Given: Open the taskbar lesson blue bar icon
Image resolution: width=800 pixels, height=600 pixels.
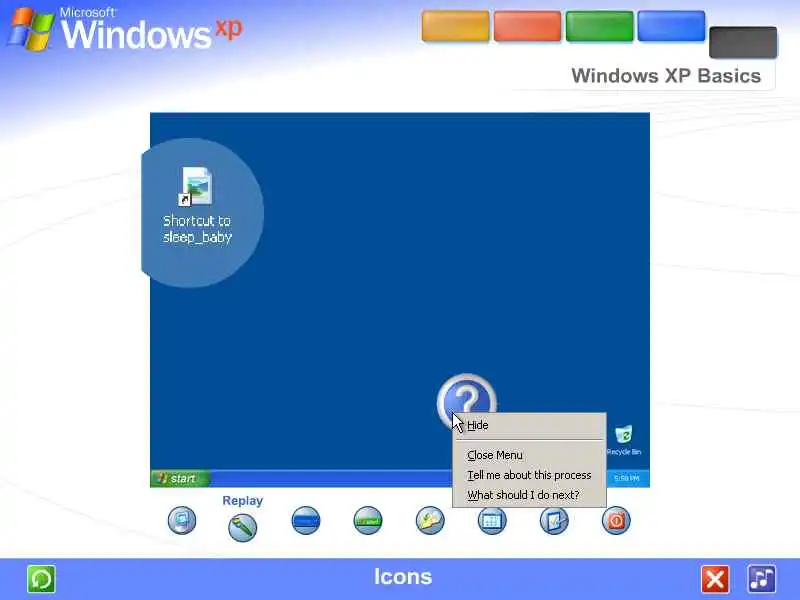Looking at the screenshot, I should 306,520.
